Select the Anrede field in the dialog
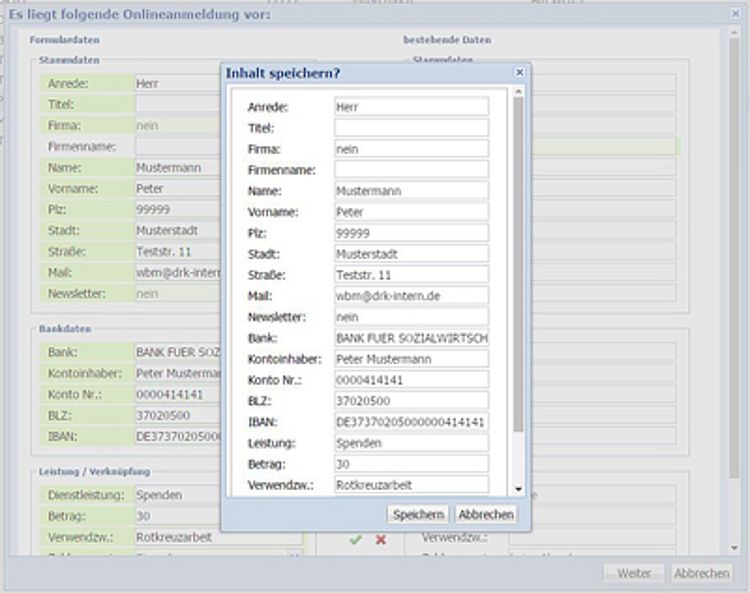The image size is (750, 593). (x=411, y=106)
